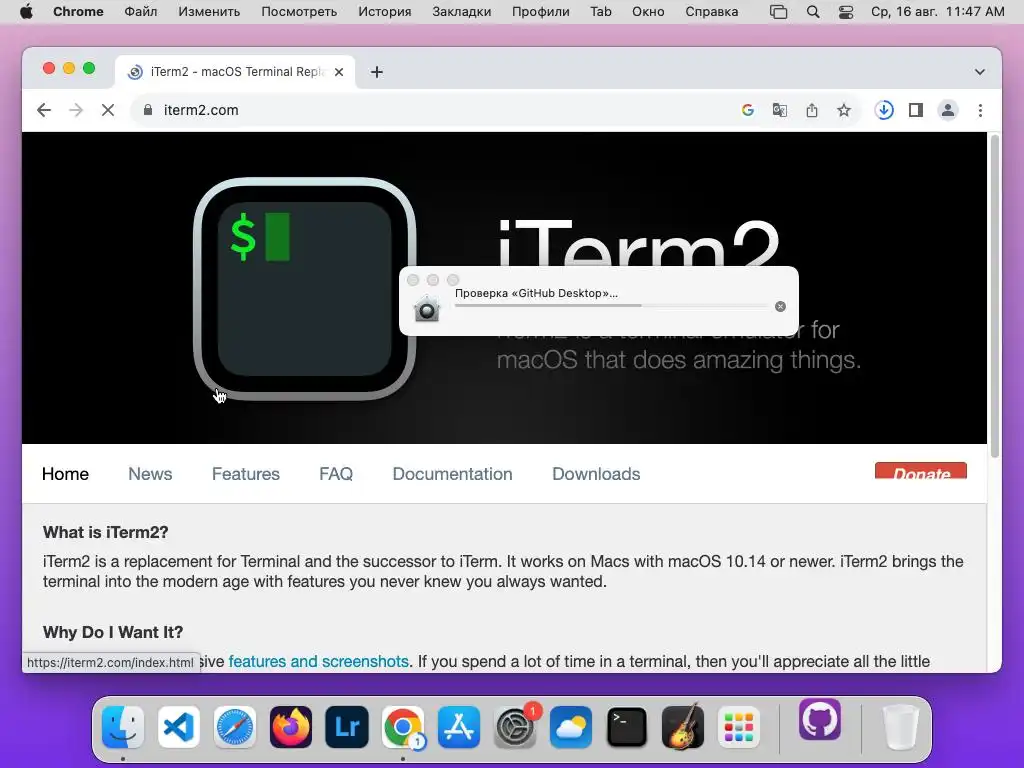Image resolution: width=1024 pixels, height=768 pixels.
Task: Stop page loading with X button
Action: (108, 110)
